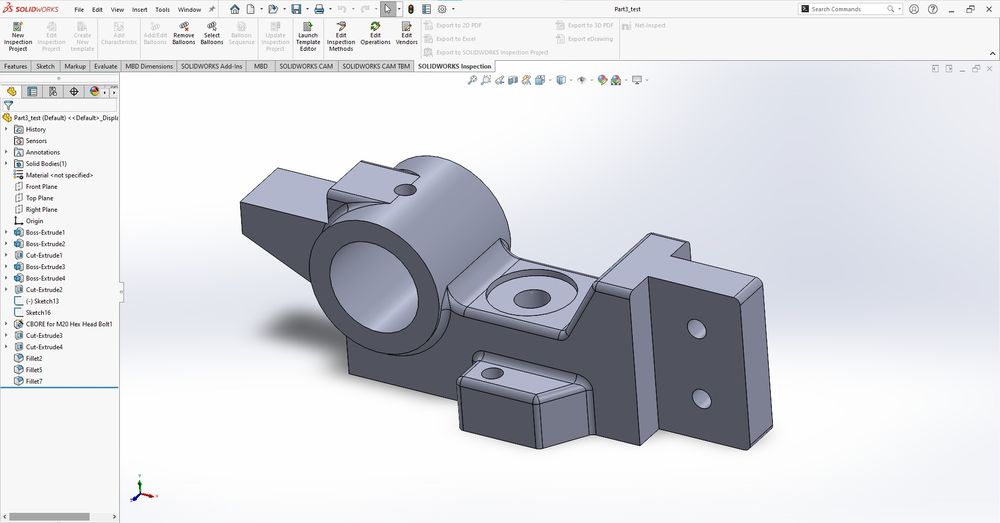Switch to the Evaluate tab
Image resolution: width=1000 pixels, height=523 pixels.
point(105,66)
